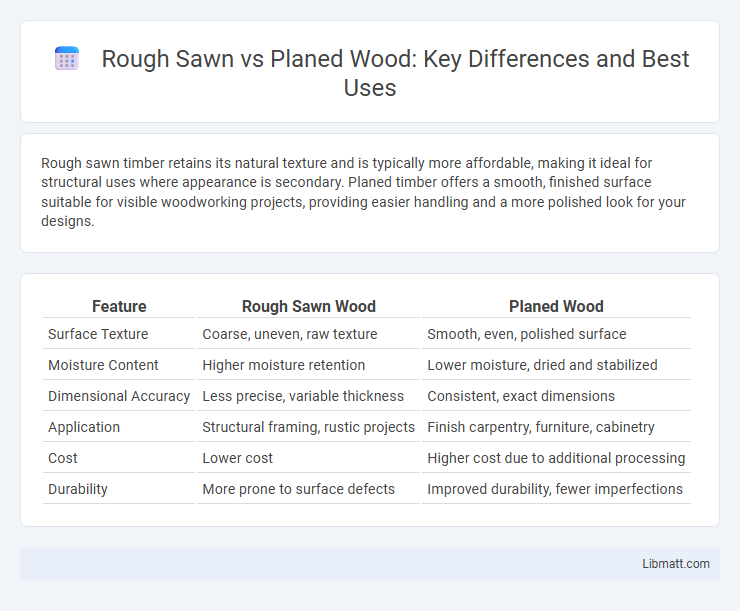Click 'Coarse, uneven, raw texture' cell
740x611 pixels.
point(290,334)
